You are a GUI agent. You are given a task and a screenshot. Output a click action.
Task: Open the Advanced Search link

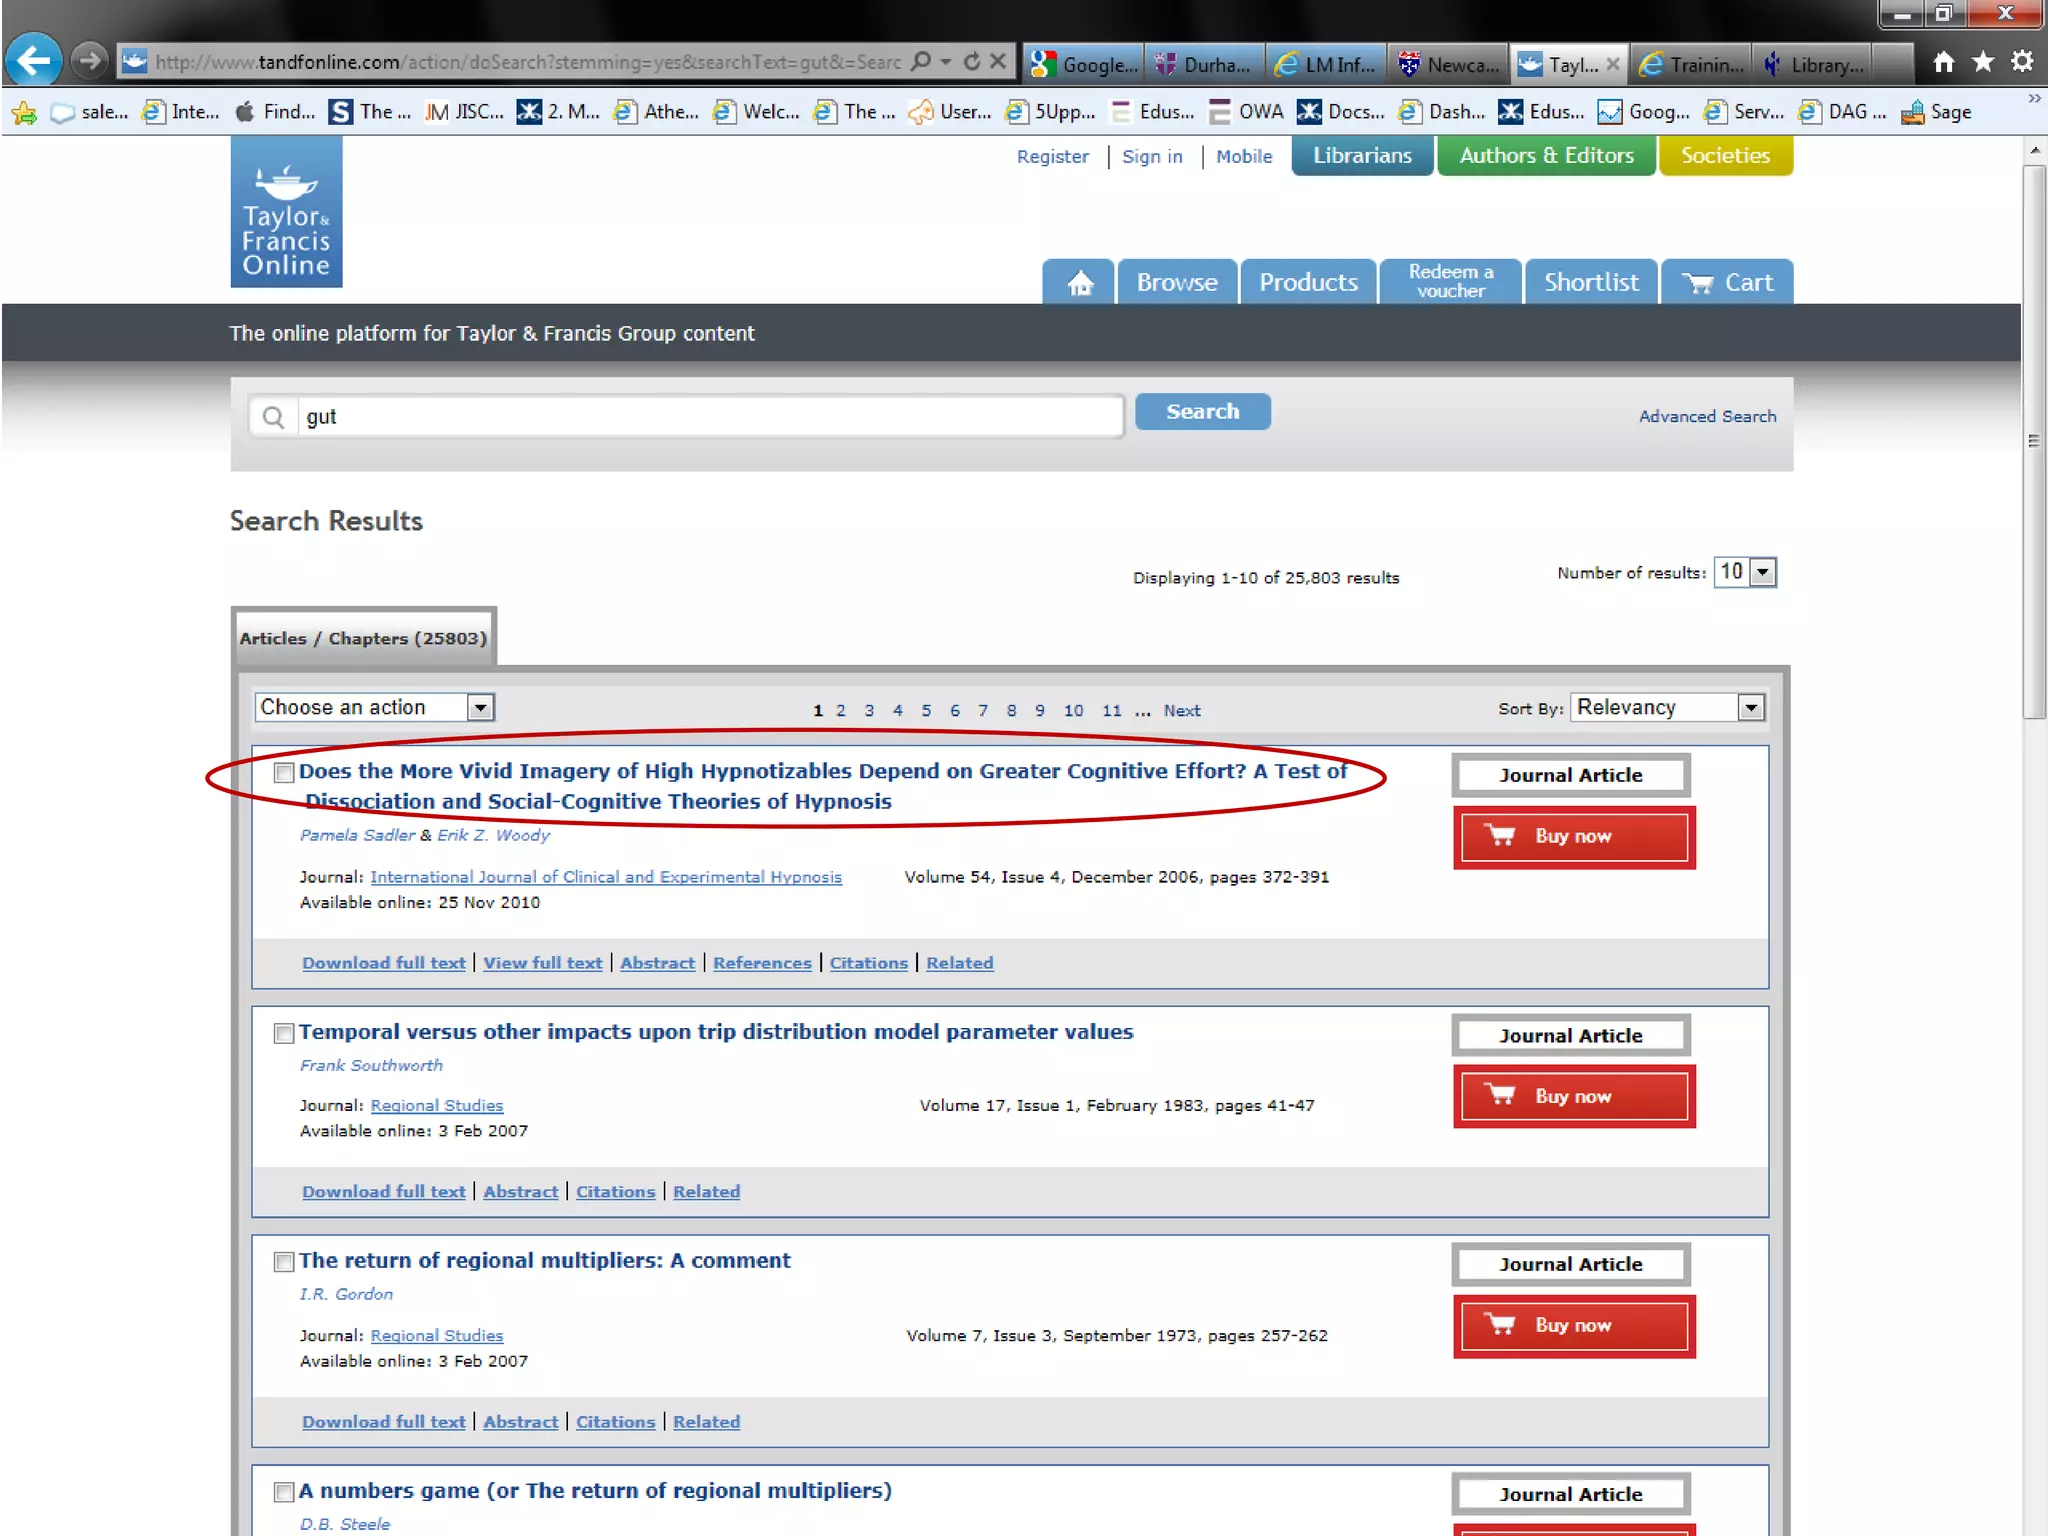[1707, 416]
